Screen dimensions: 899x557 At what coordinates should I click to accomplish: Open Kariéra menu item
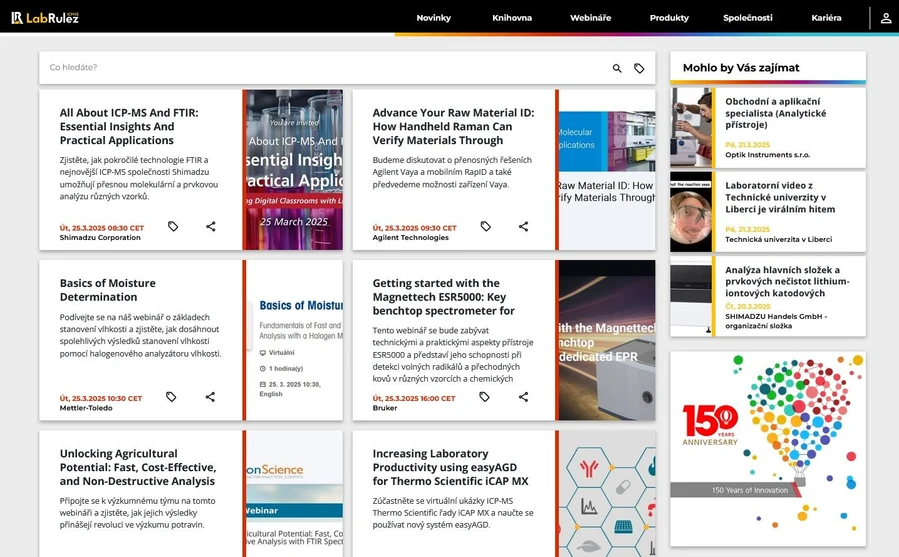click(x=826, y=18)
